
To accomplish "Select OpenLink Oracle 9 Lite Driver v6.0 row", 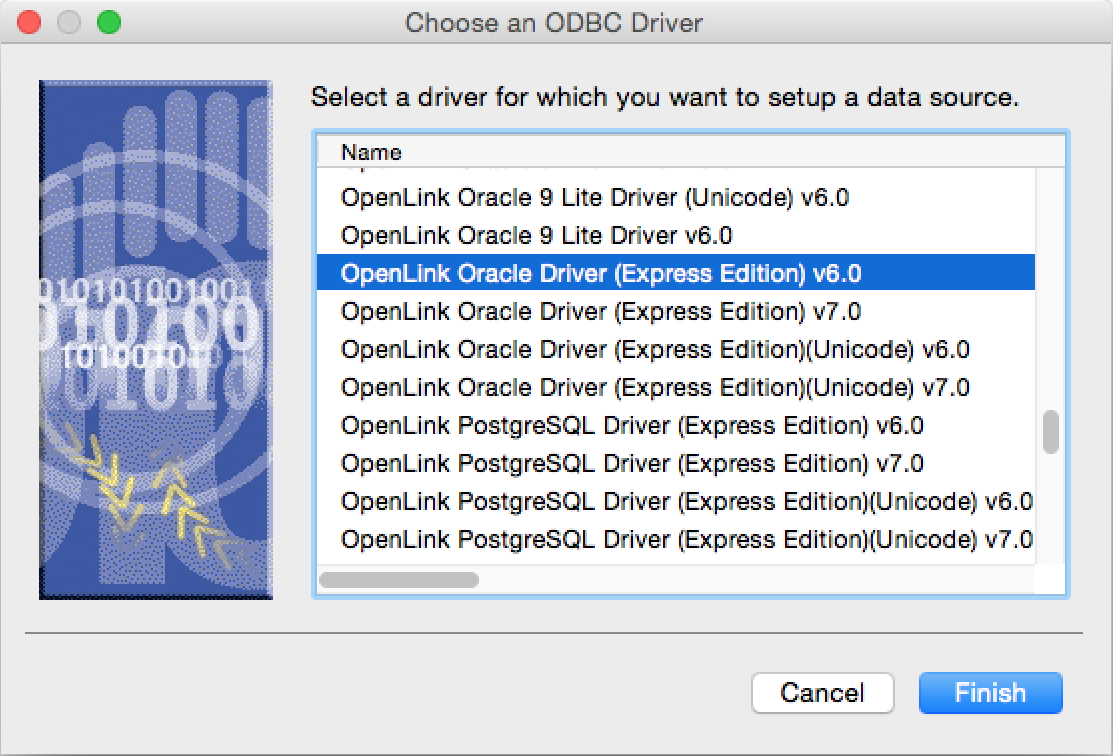I will 676,235.
